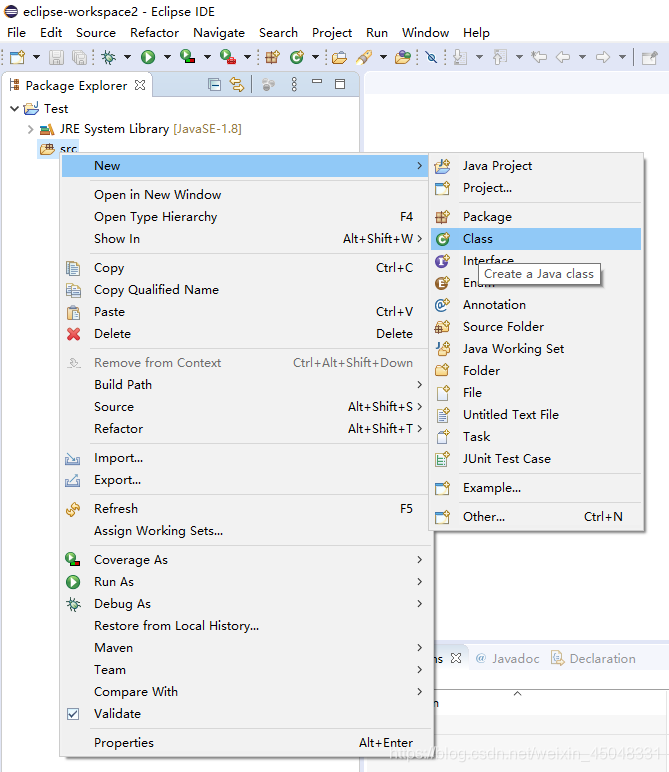The image size is (669, 772).
Task: Expand the Build Path submenu
Action: click(246, 385)
